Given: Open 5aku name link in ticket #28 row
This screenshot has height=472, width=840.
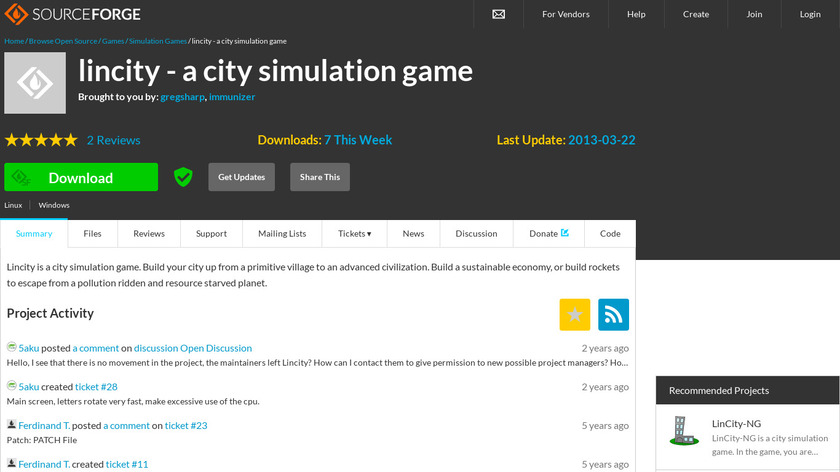Looking at the screenshot, I should click(29, 387).
